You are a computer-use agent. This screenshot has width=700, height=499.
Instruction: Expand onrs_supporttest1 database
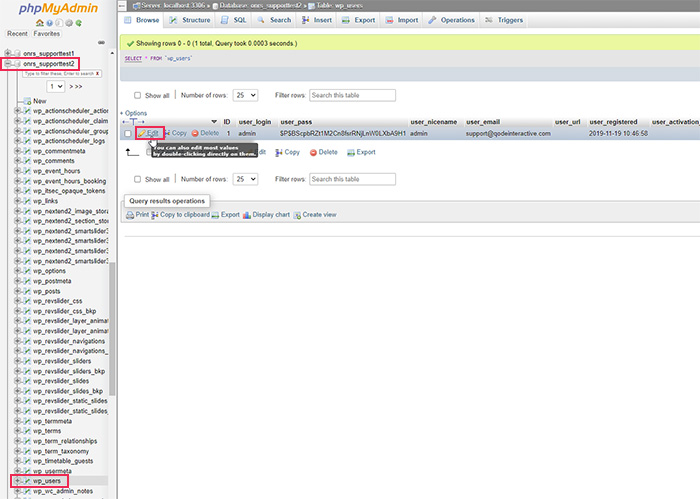tap(8, 53)
